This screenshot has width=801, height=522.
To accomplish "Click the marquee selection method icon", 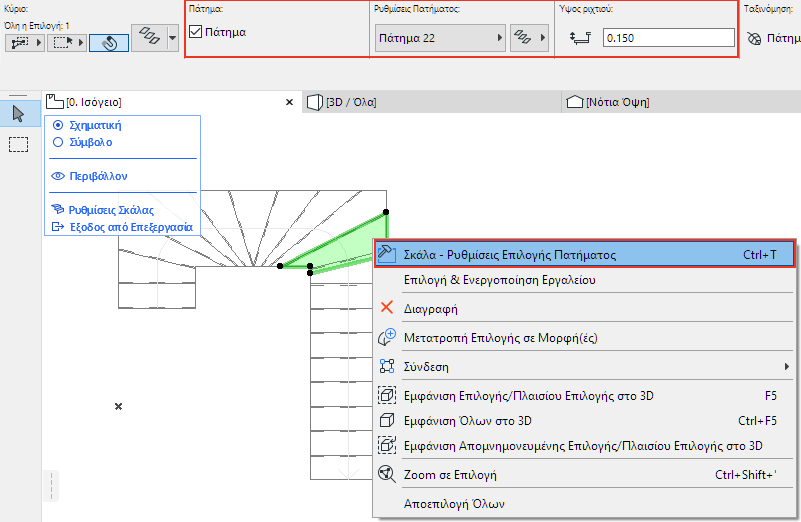I will 62,43.
